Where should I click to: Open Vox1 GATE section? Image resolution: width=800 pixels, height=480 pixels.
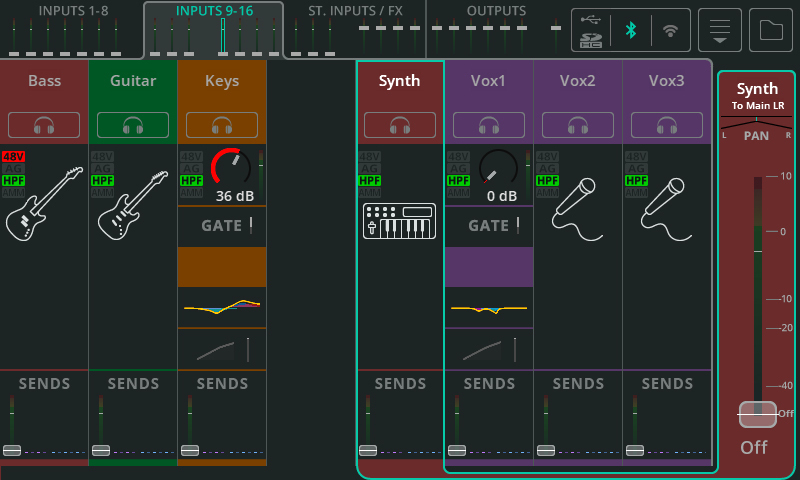(489, 226)
